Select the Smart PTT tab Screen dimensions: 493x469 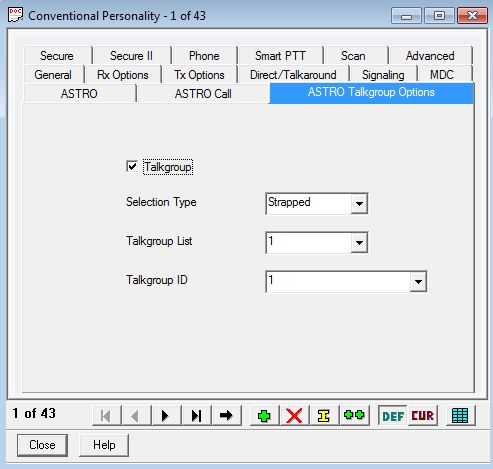pyautogui.click(x=280, y=56)
